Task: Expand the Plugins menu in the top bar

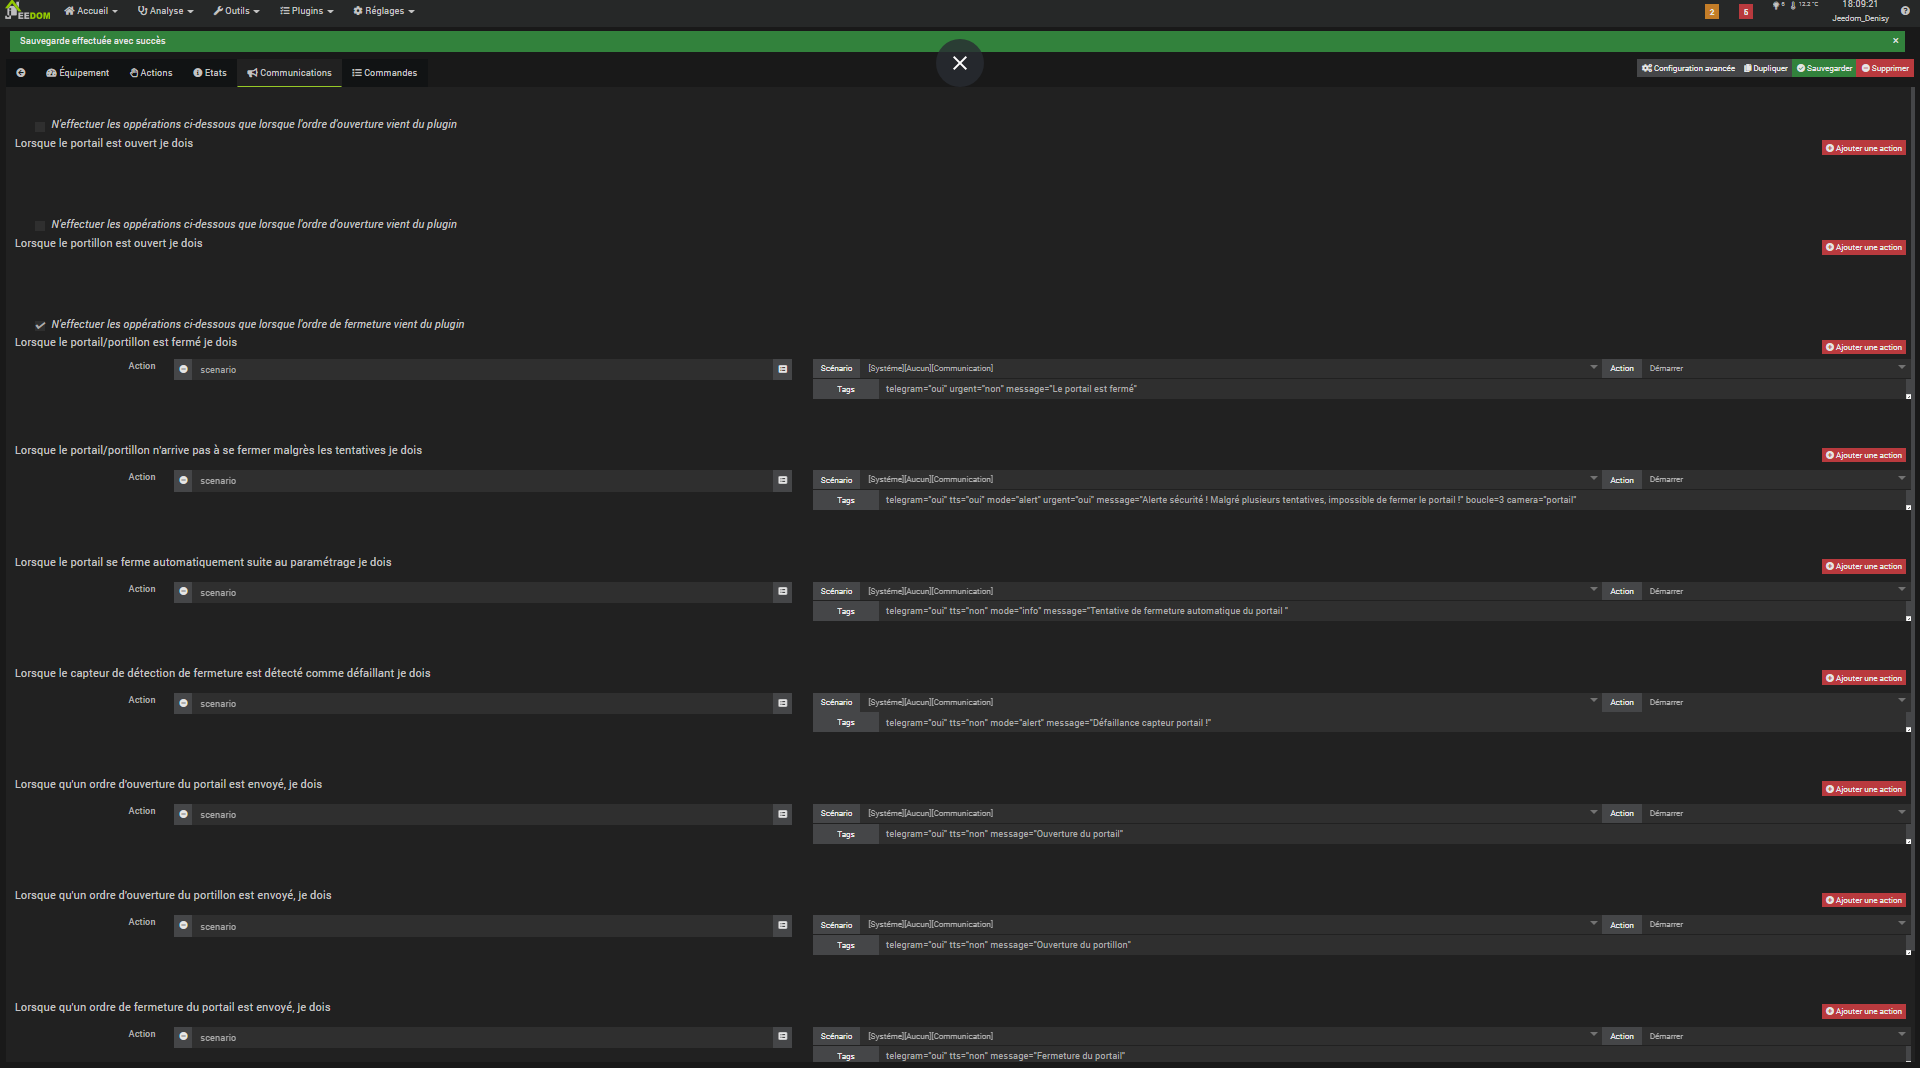Action: click(x=306, y=11)
